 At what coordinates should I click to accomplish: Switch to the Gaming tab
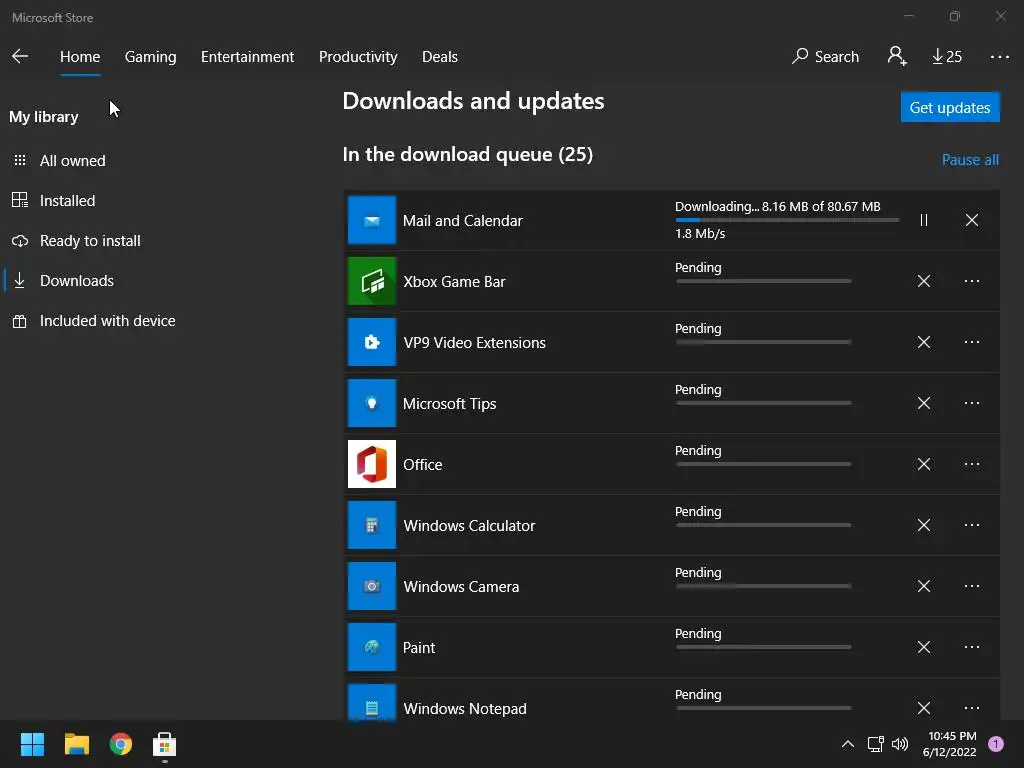tap(150, 57)
